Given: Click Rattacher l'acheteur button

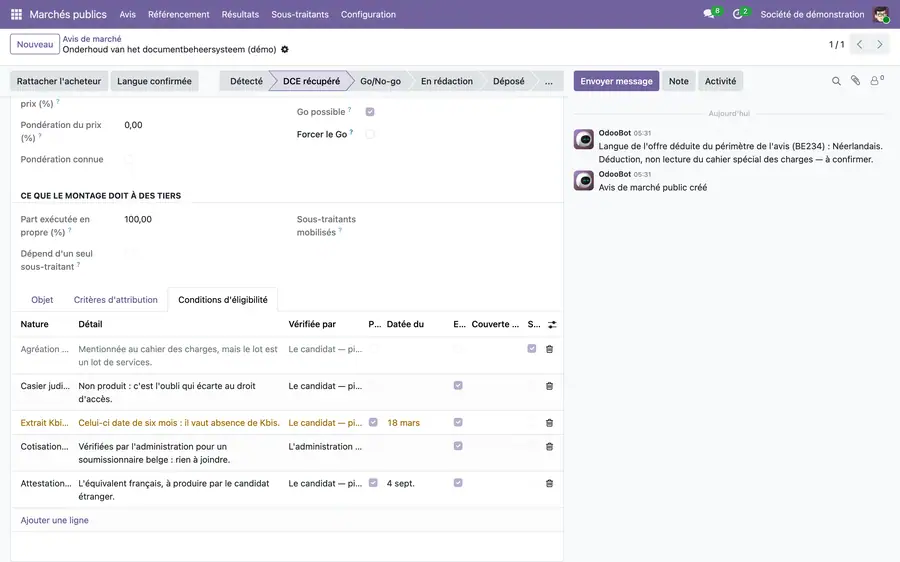Looking at the screenshot, I should click(x=59, y=81).
